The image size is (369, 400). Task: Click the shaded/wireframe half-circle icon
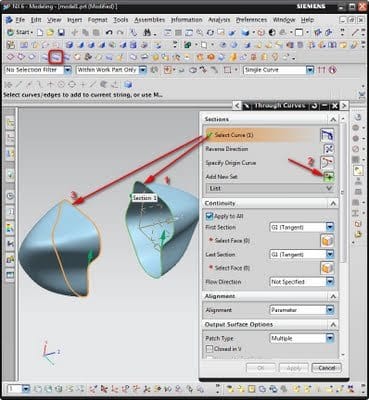click(x=272, y=32)
